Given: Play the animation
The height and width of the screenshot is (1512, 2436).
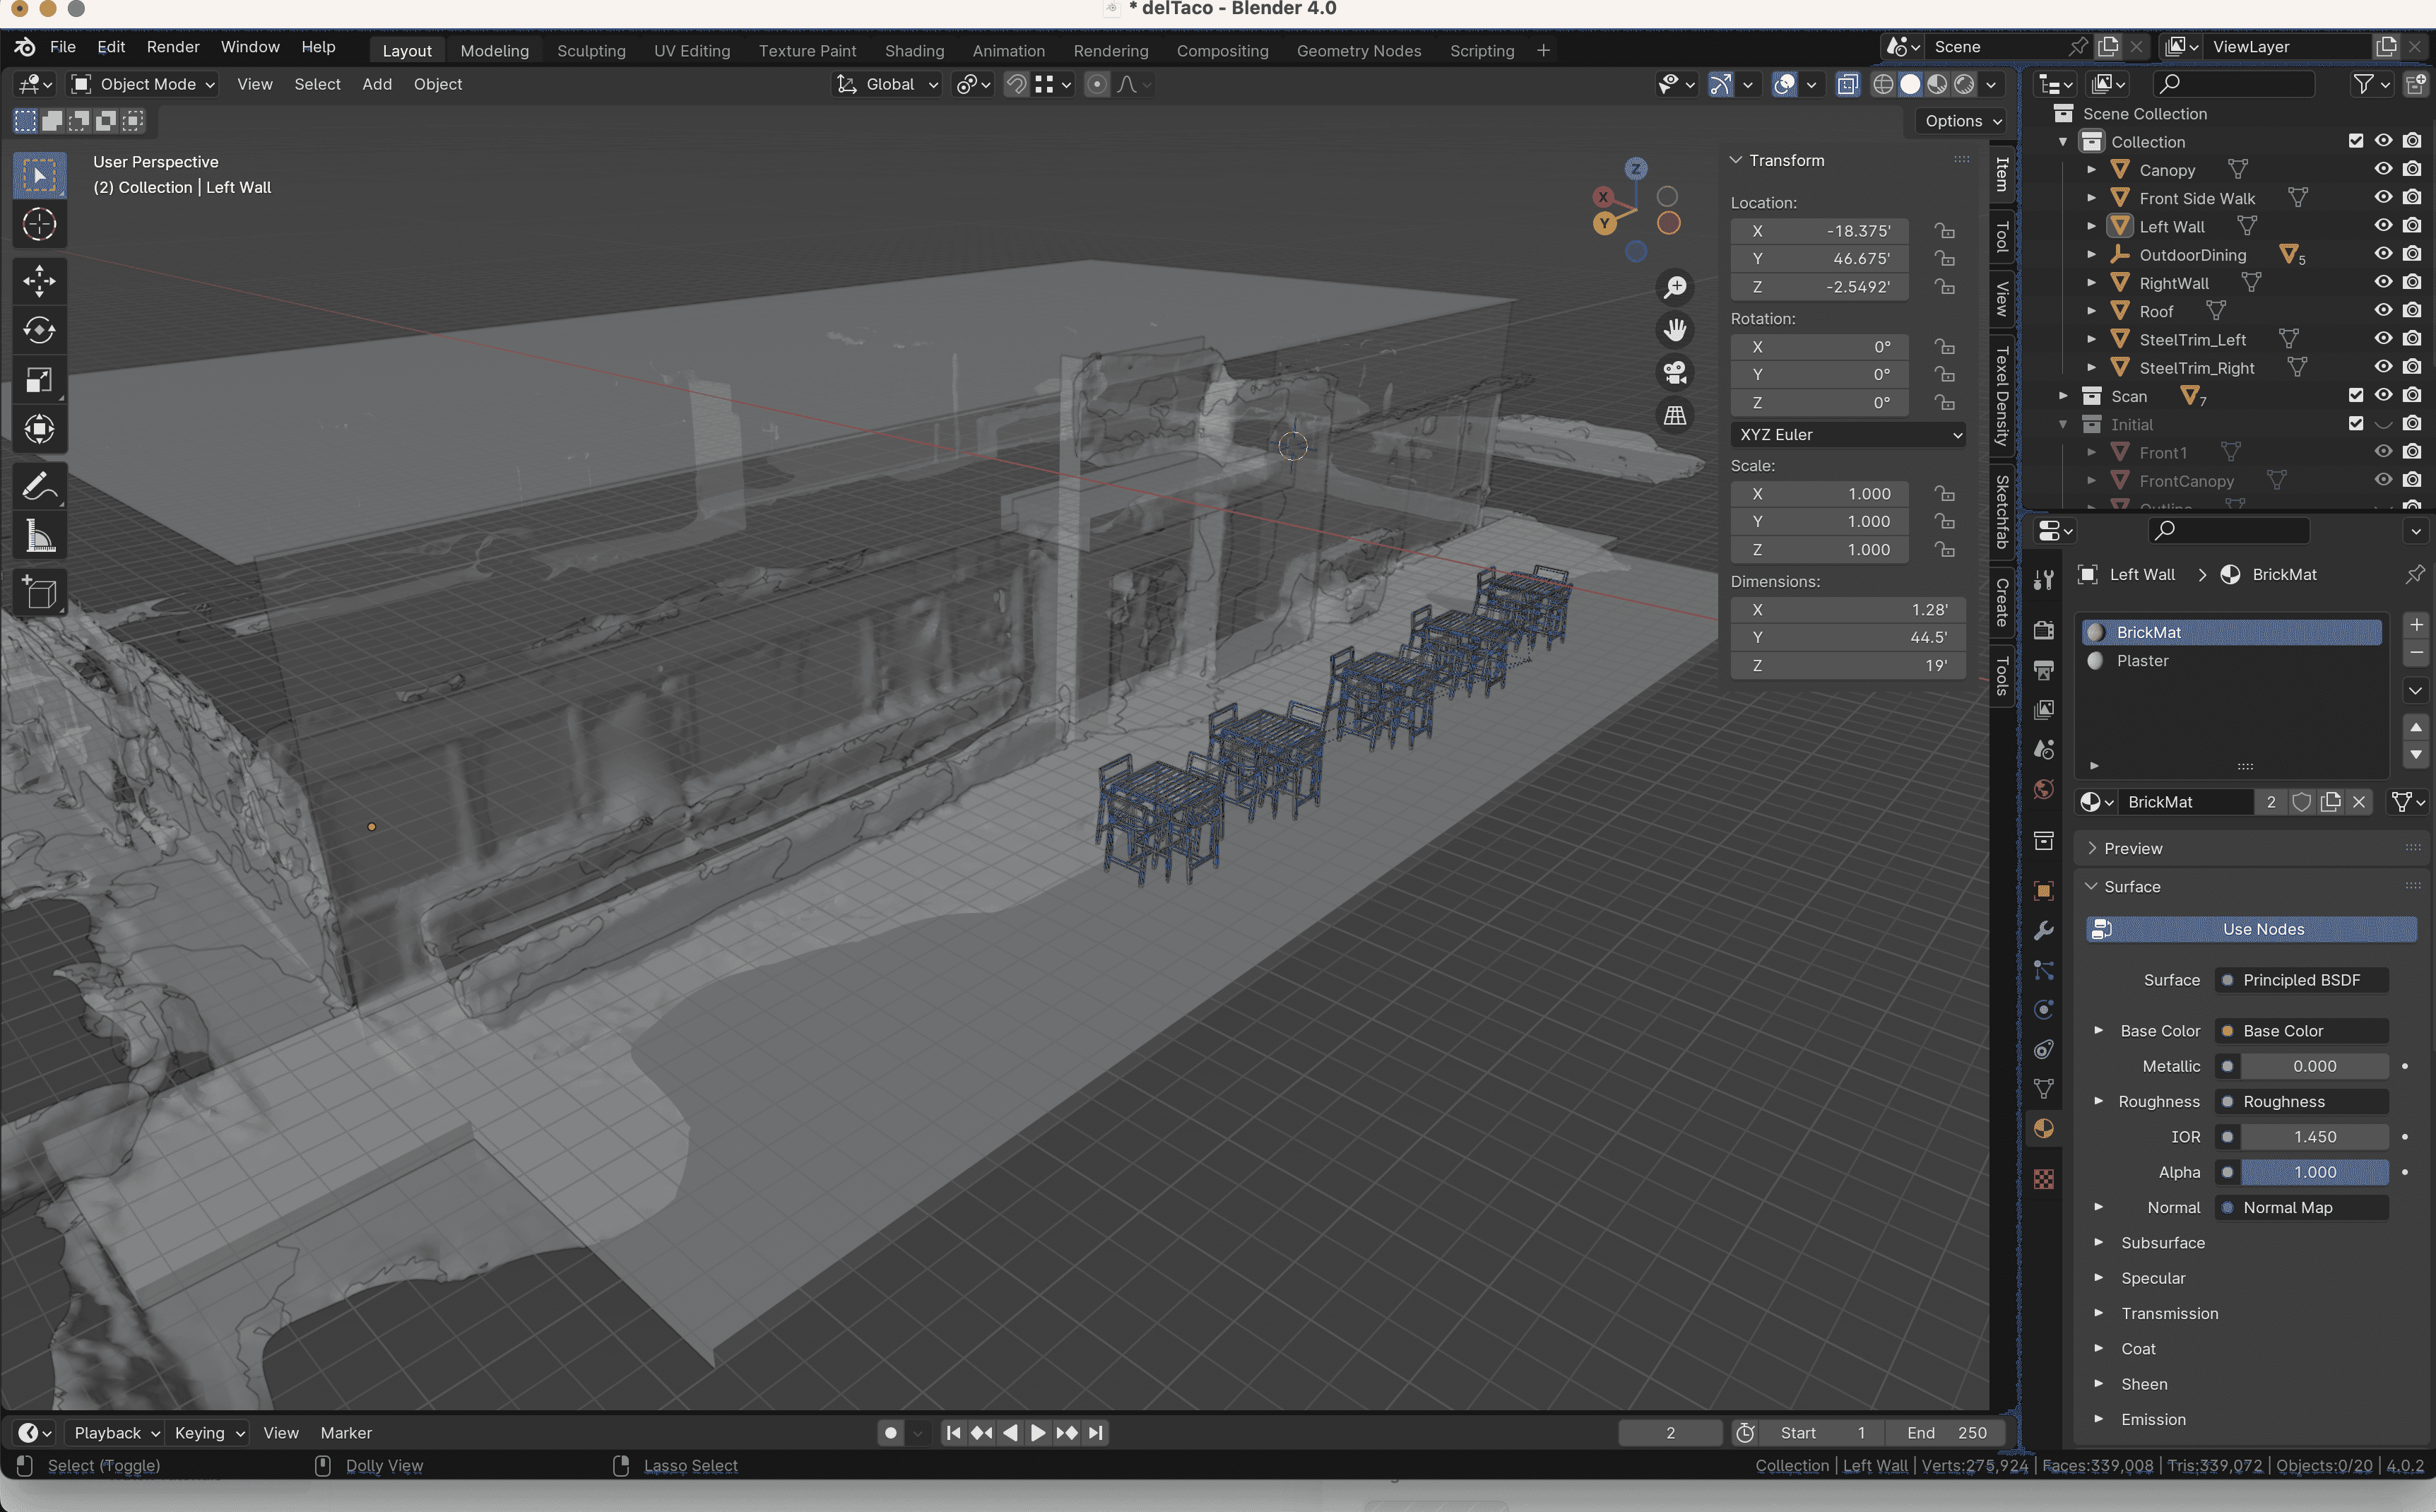Looking at the screenshot, I should [x=1038, y=1433].
